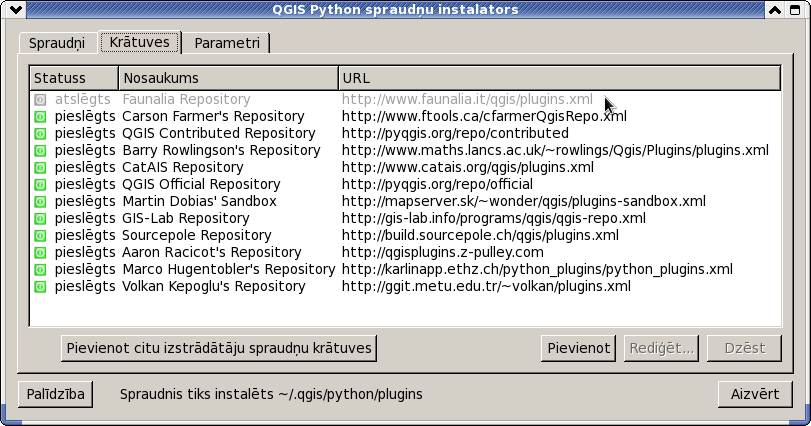Click the green status icon for QGIS Contributed Repository

pyautogui.click(x=40, y=134)
